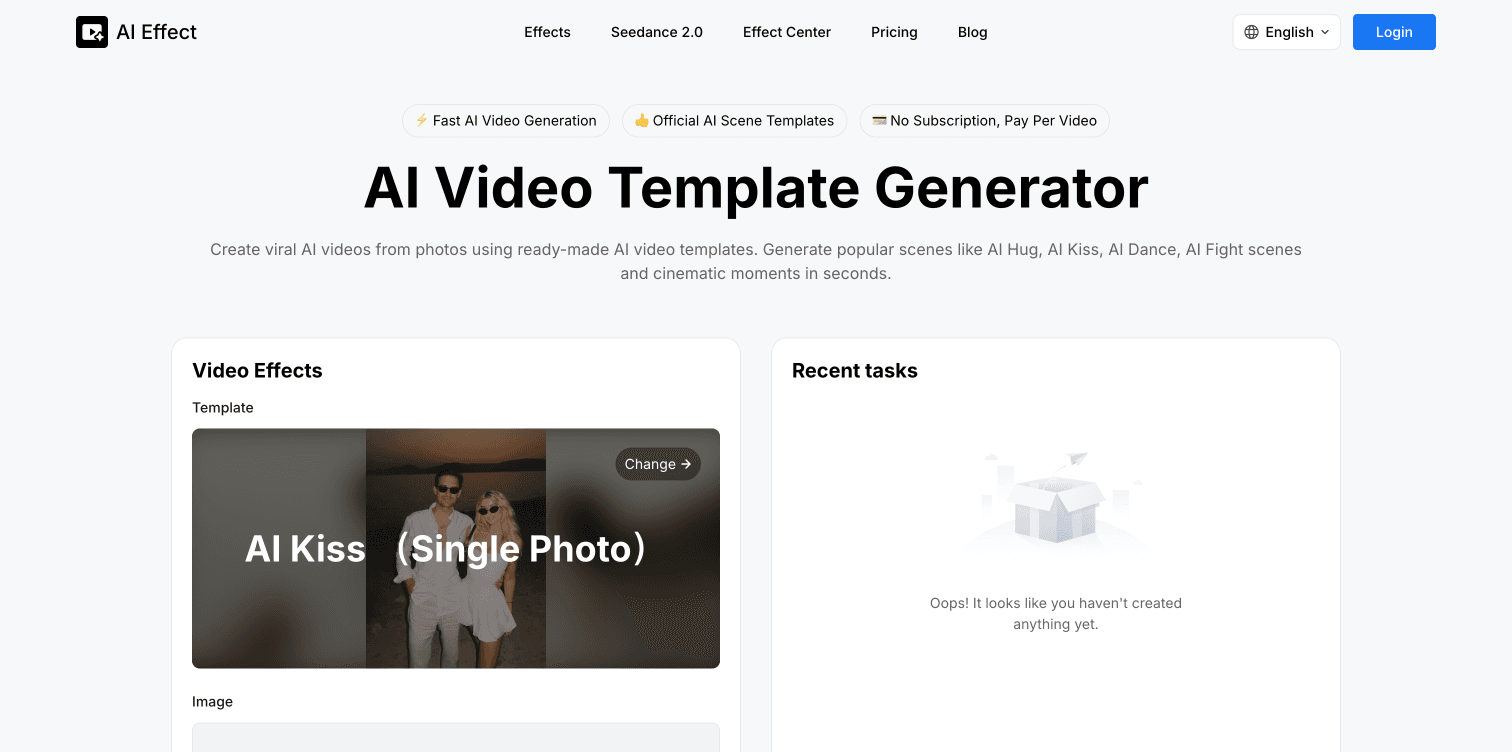Click Change template button
Screen dimensions: 1512x752
pos(658,464)
